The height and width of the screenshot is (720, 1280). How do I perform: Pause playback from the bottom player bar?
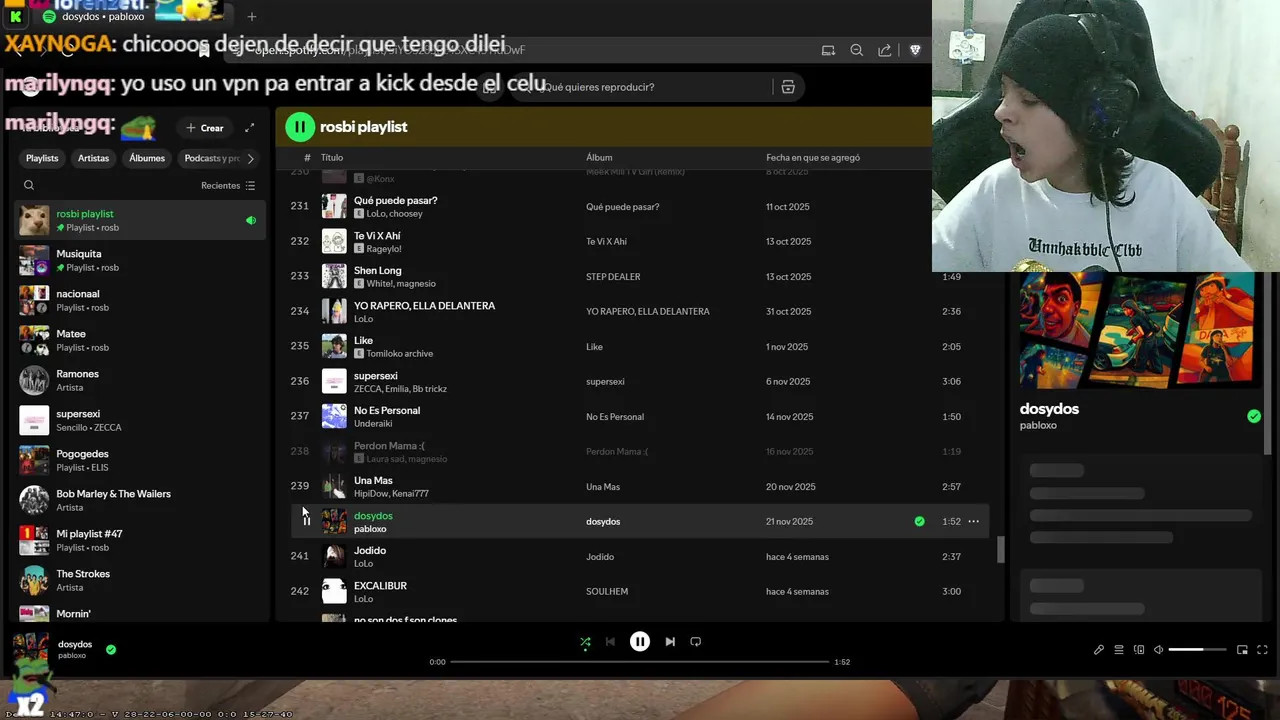(640, 642)
